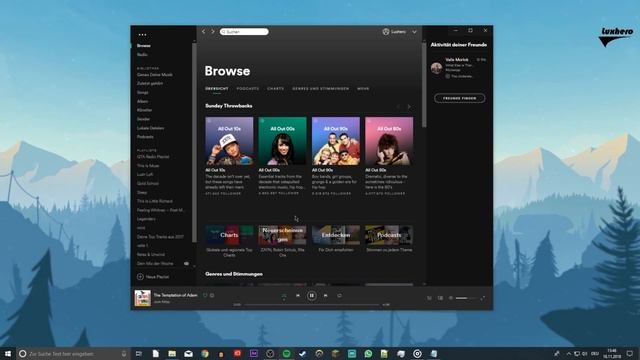The image size is (640, 360).
Task: Switch to the Charts tab
Action: (x=276, y=89)
